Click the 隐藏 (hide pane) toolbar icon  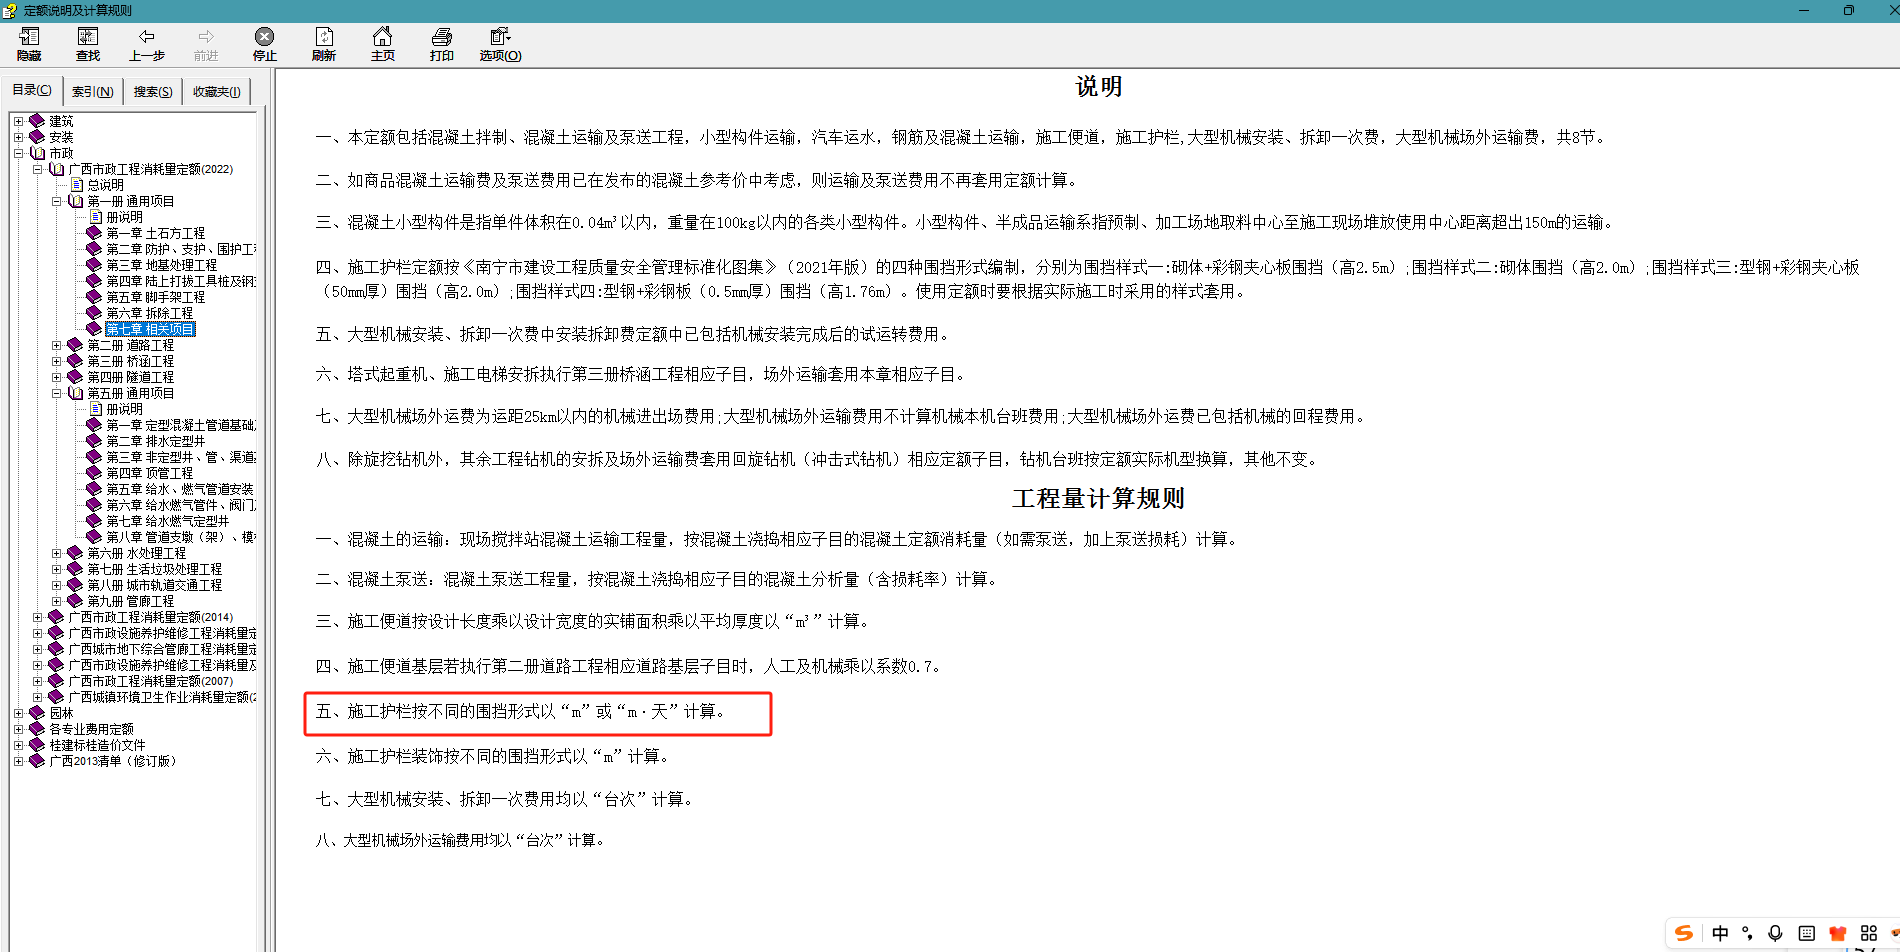29,45
